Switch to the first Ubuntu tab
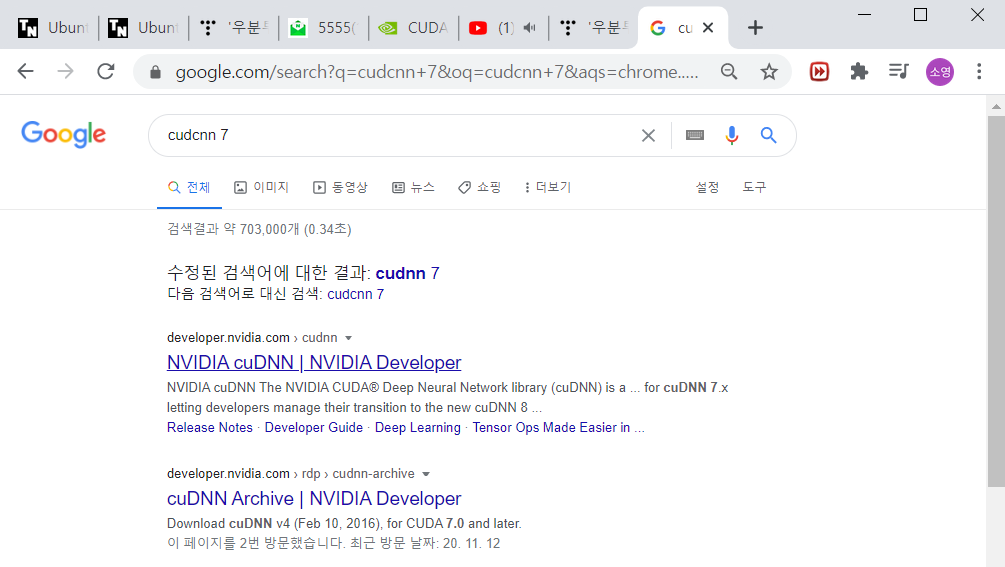This screenshot has height=567, width=1005. (53, 28)
